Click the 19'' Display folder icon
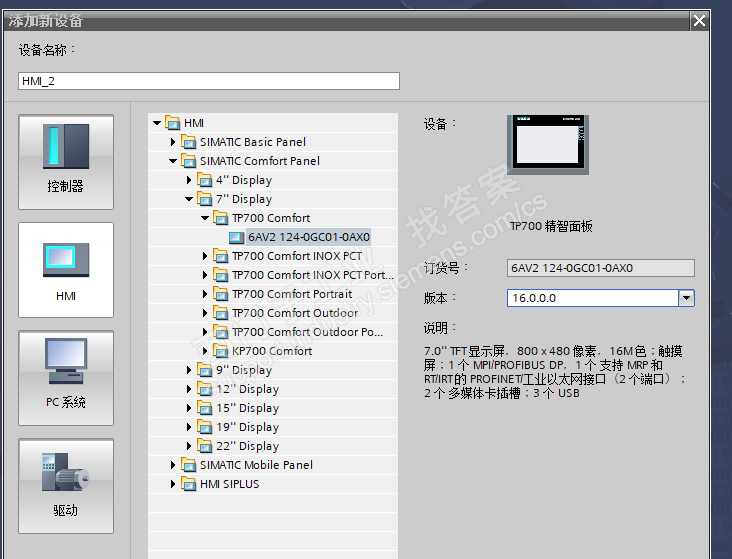Image resolution: width=732 pixels, height=559 pixels. (x=204, y=427)
